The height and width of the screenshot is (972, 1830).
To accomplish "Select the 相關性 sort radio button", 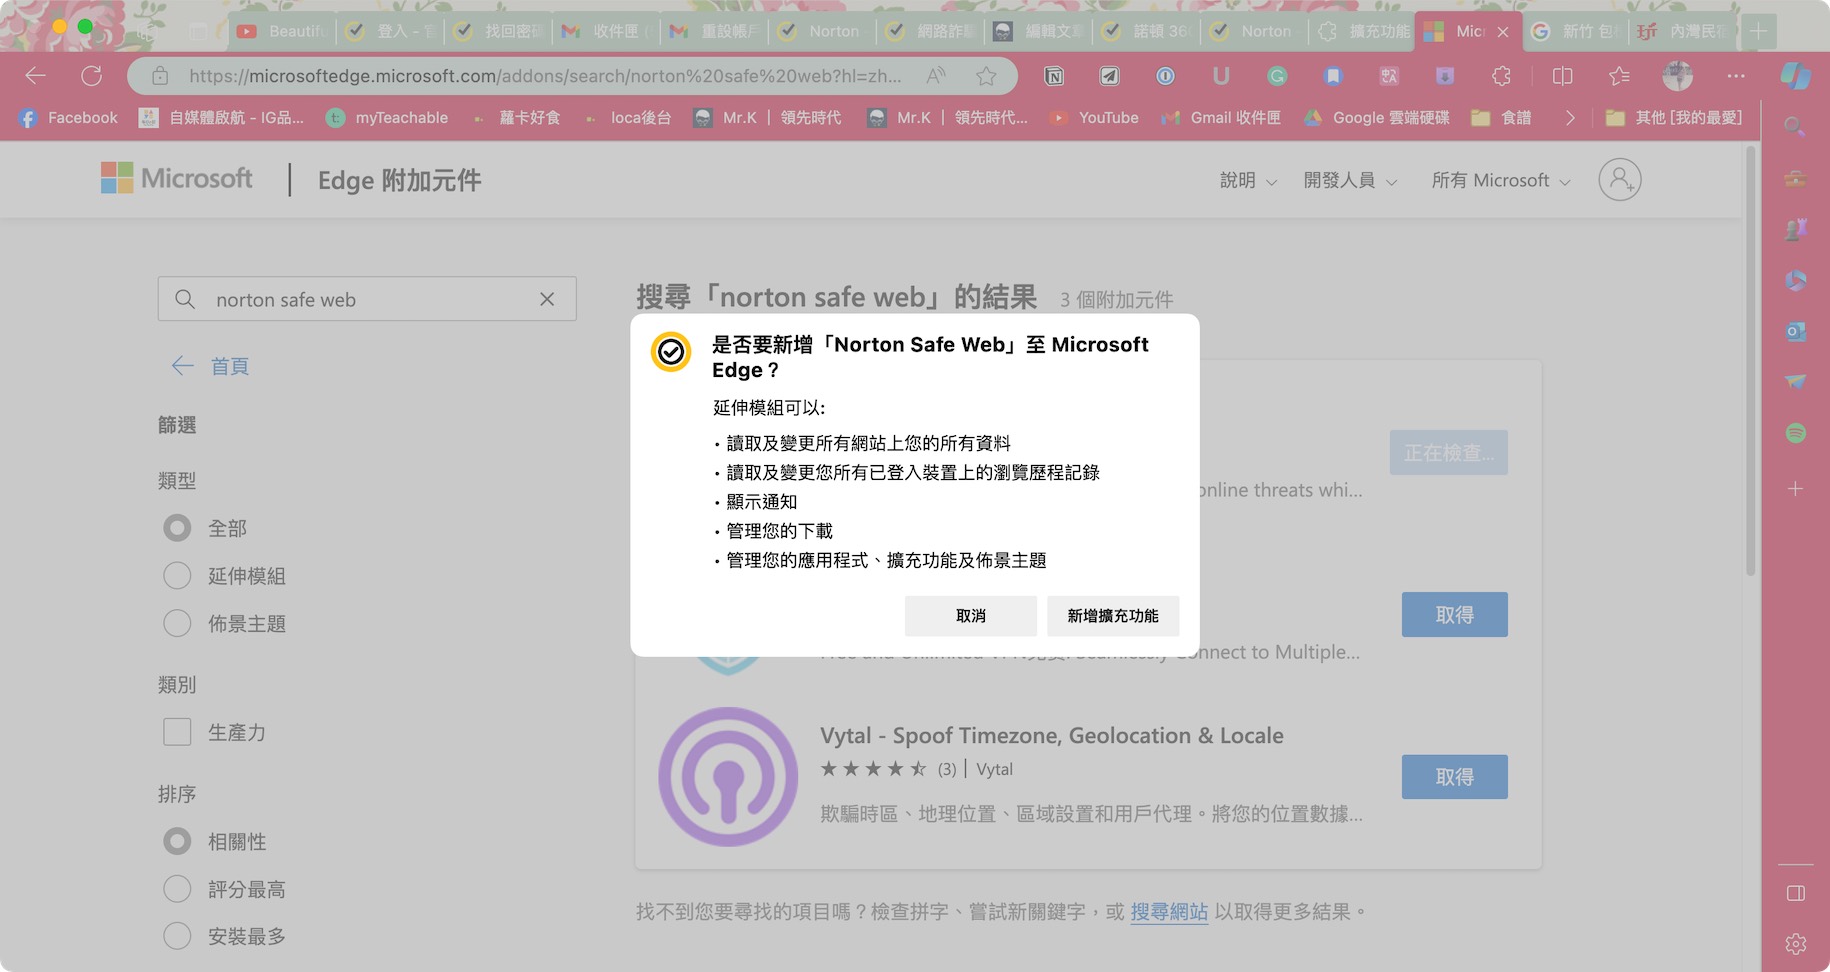I will (177, 842).
